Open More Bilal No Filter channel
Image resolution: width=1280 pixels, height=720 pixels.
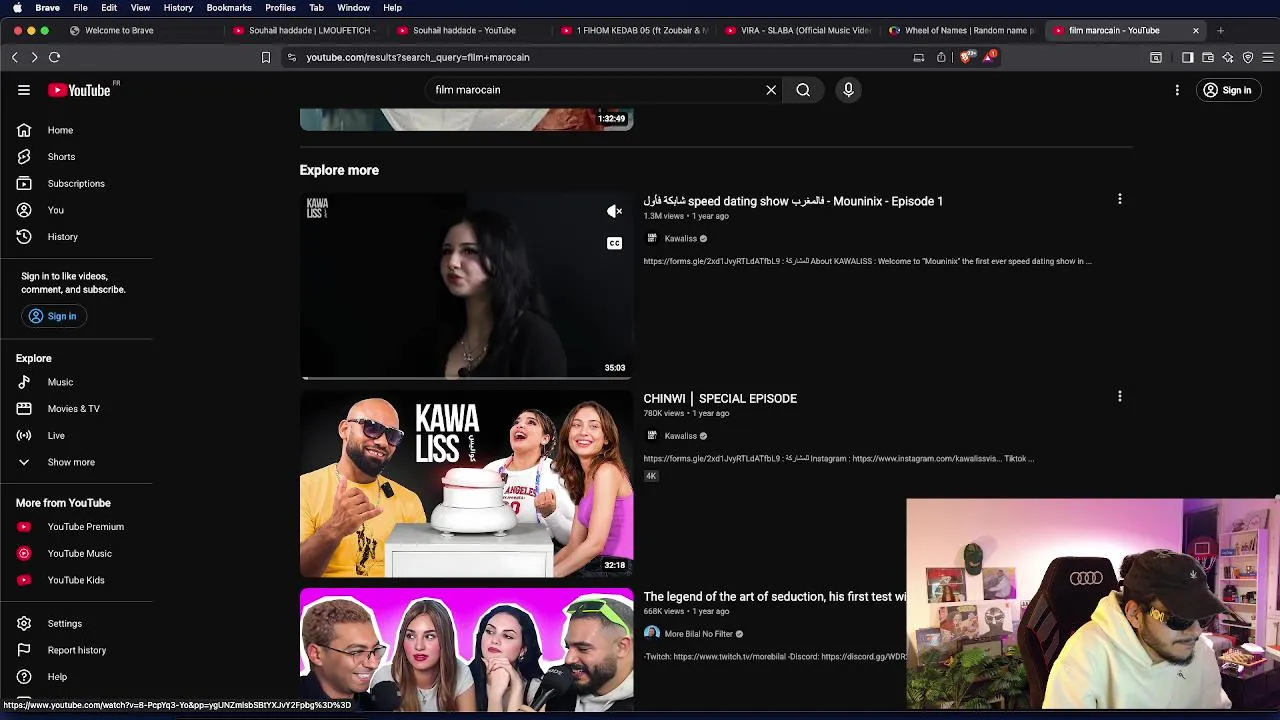(x=698, y=634)
